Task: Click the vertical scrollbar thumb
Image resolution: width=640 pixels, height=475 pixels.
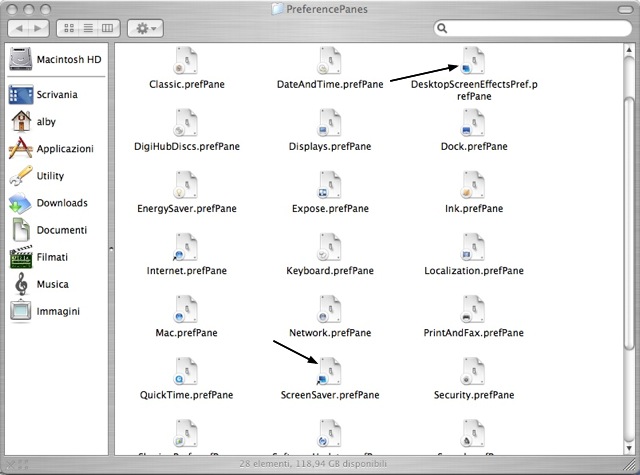Action: coord(629,223)
